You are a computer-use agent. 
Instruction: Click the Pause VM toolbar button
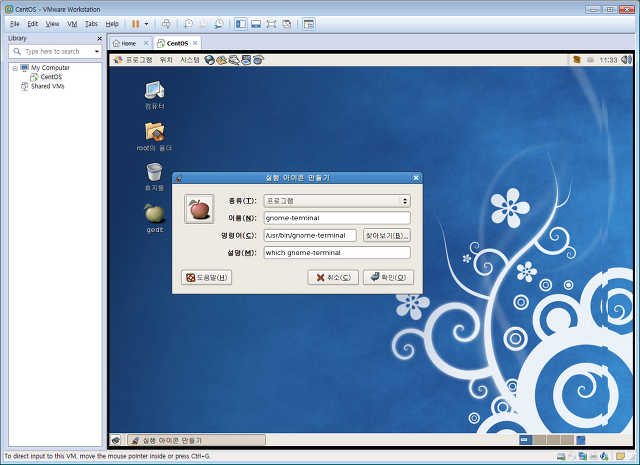(136, 24)
